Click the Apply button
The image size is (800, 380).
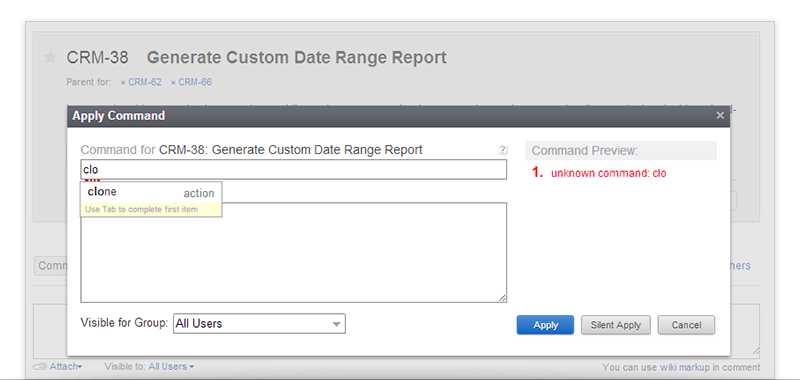545,325
